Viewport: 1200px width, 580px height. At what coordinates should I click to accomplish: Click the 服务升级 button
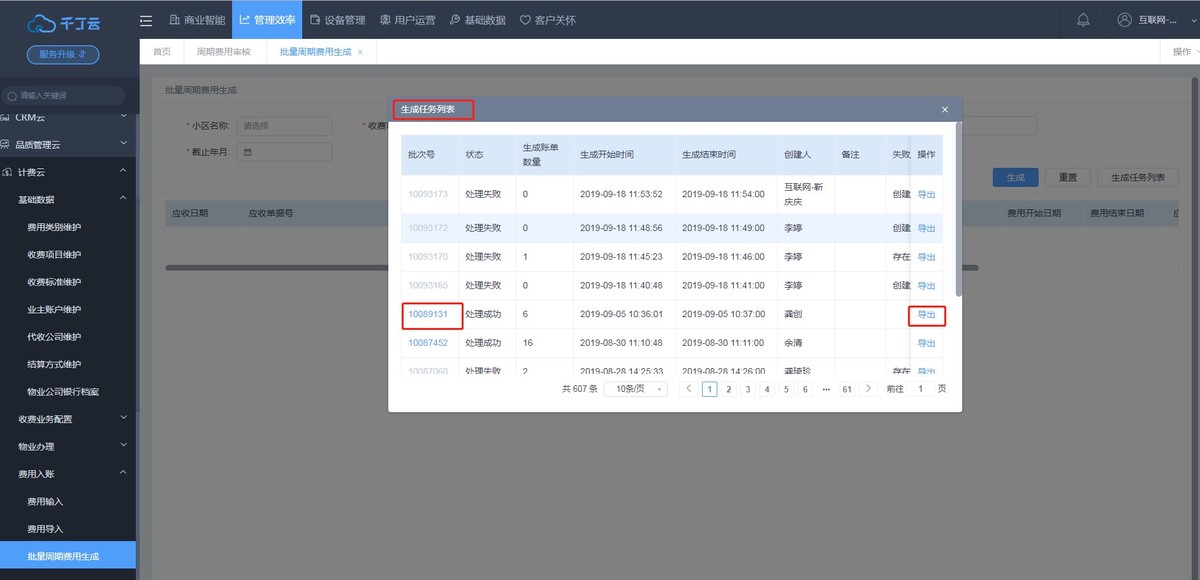tap(62, 55)
